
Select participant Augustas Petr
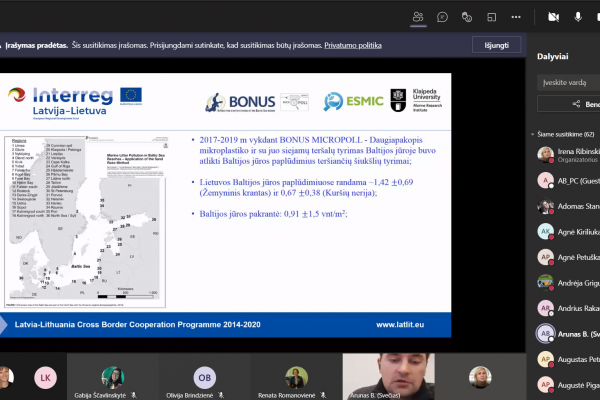click(568, 359)
